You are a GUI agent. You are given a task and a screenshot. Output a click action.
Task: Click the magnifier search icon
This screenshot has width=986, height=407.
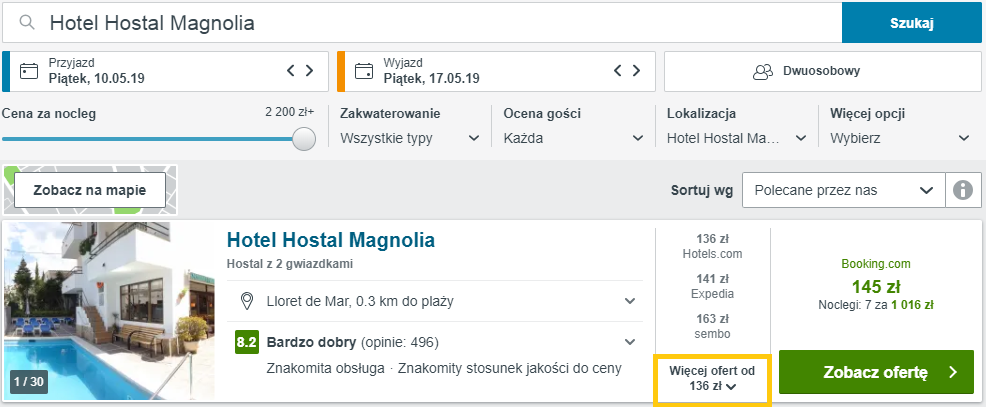(x=26, y=23)
